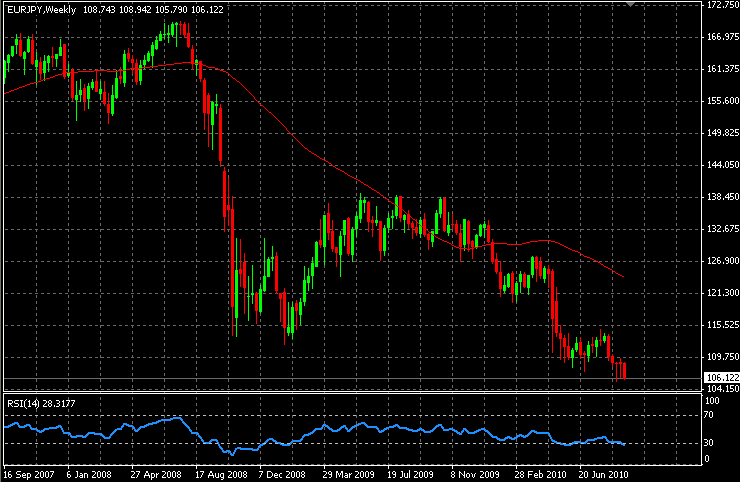The height and width of the screenshot is (482, 740).
Task: Click the 132.675 price axis label
Action: (x=723, y=229)
